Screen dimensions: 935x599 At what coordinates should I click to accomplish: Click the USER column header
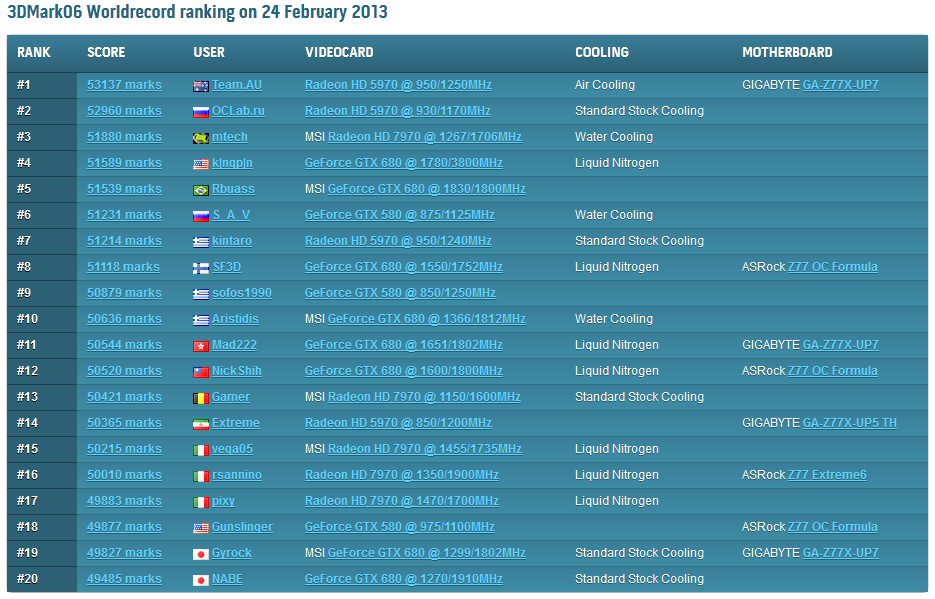pos(209,52)
